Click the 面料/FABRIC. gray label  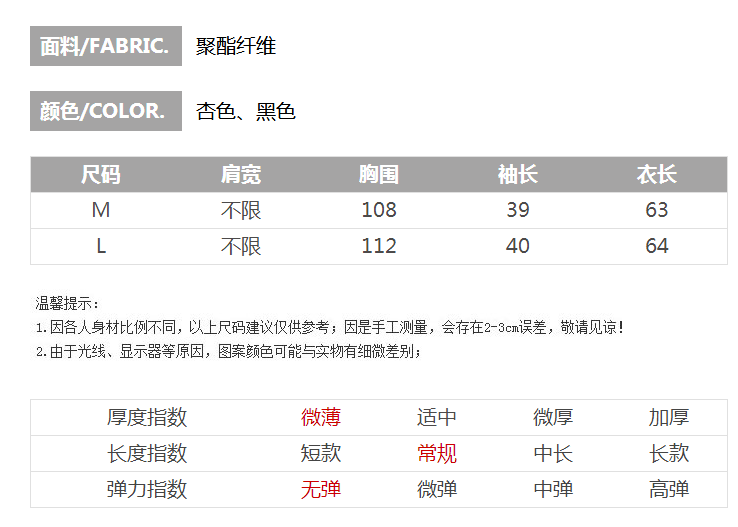coord(105,46)
